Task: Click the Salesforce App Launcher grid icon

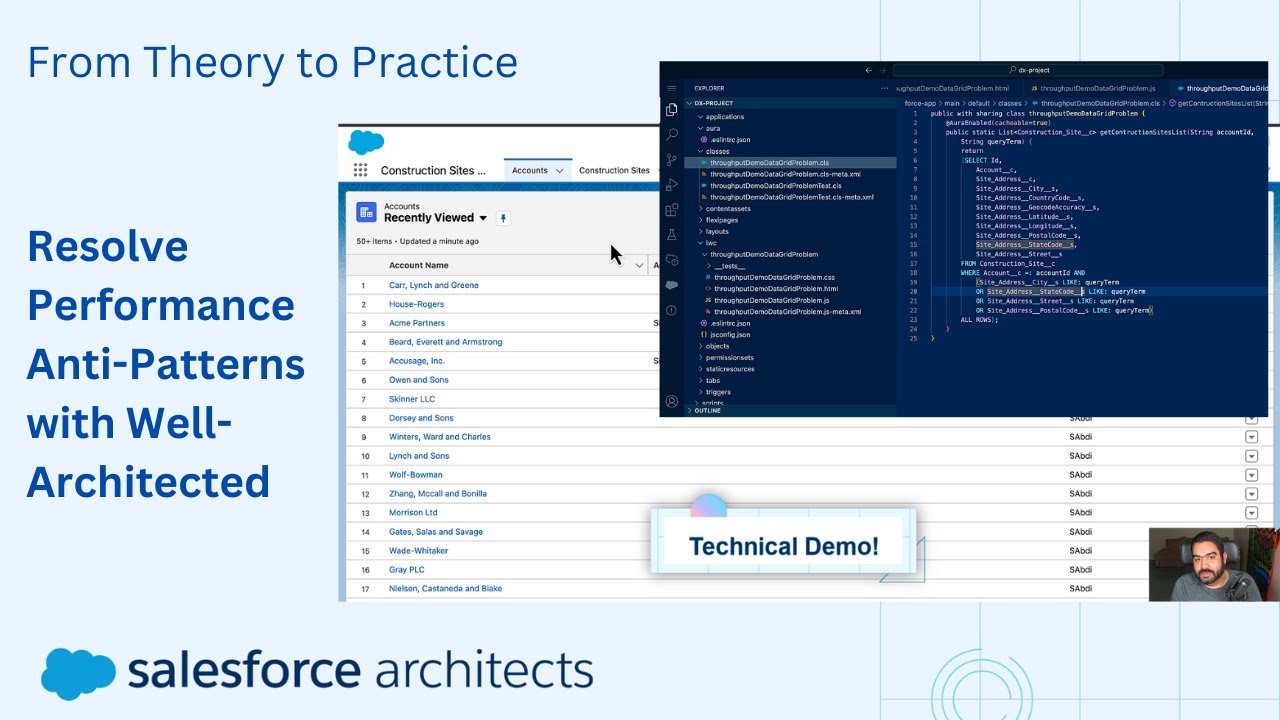Action: [x=360, y=171]
